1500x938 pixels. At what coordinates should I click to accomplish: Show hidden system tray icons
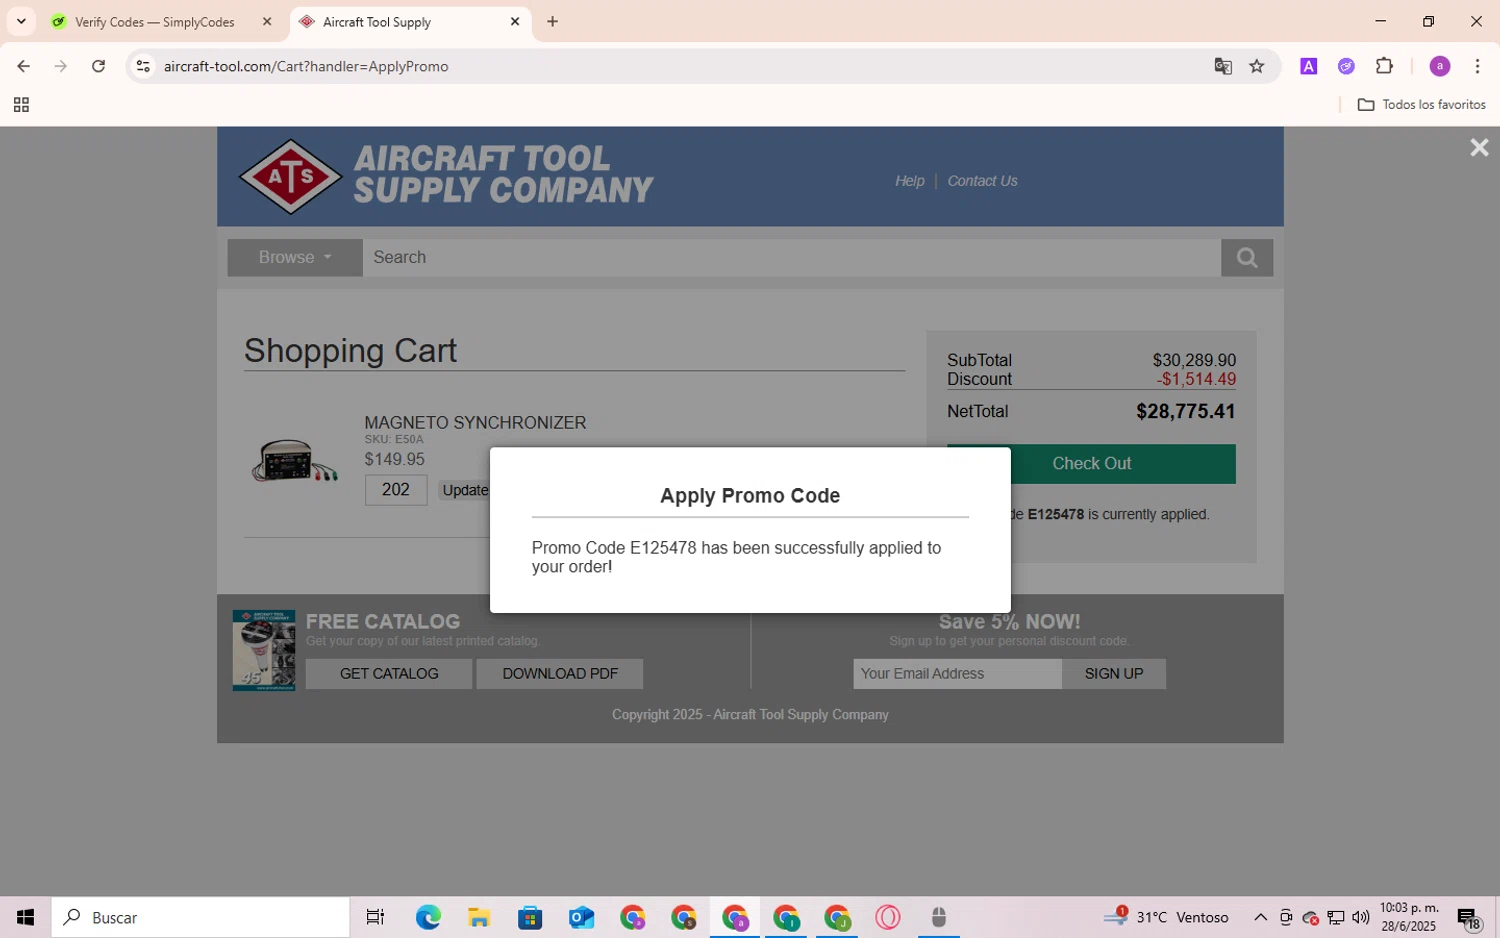tap(1260, 917)
